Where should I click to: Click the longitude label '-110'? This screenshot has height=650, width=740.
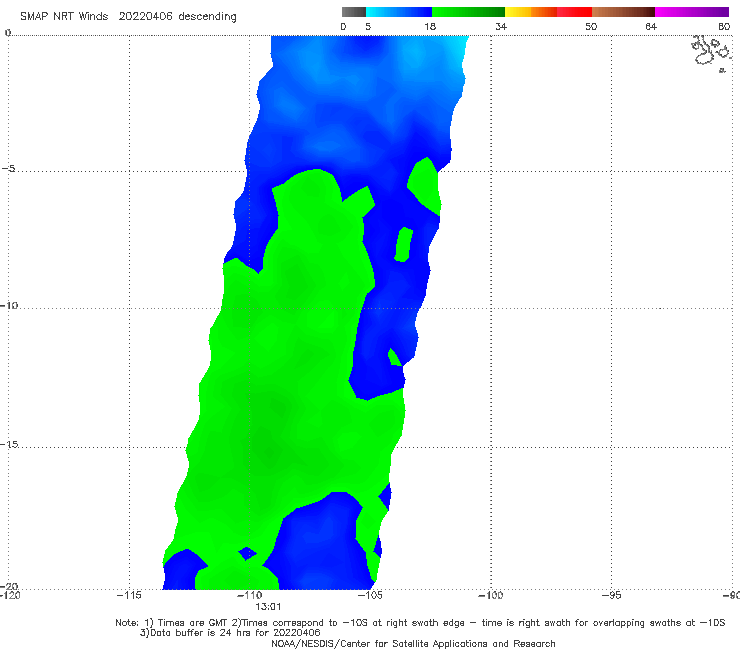pos(249,595)
